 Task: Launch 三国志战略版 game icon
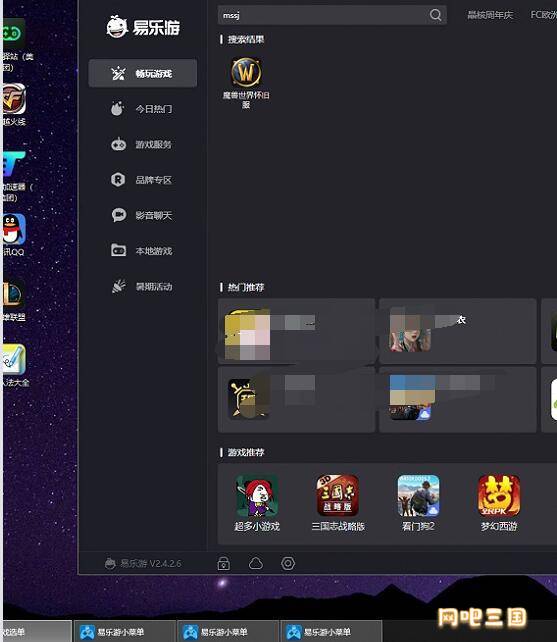point(338,495)
